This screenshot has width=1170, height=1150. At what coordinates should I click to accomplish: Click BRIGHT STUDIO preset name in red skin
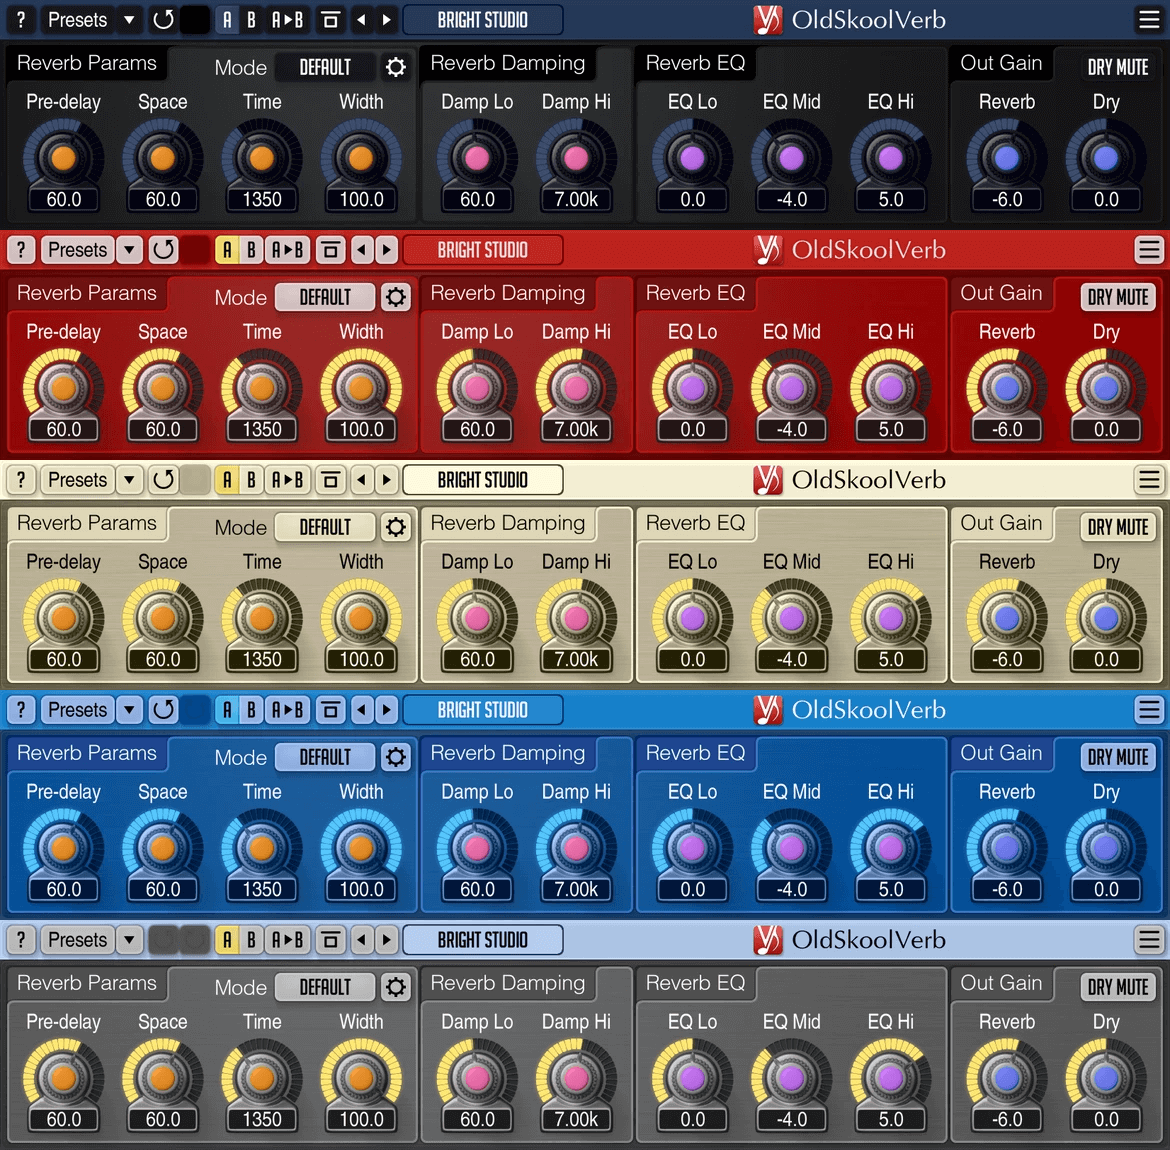click(483, 250)
